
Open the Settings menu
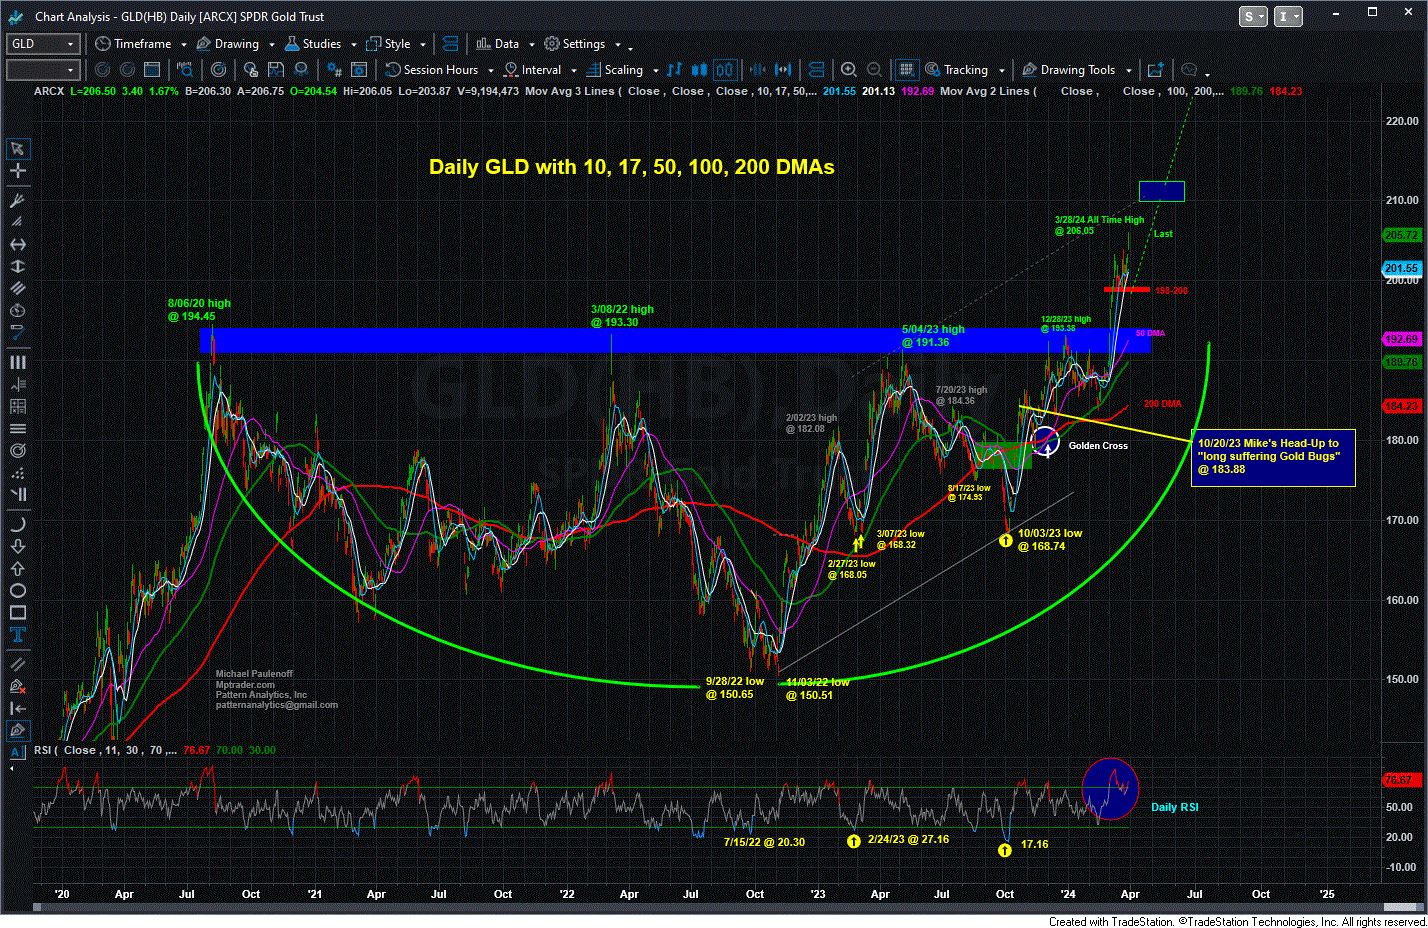574,44
